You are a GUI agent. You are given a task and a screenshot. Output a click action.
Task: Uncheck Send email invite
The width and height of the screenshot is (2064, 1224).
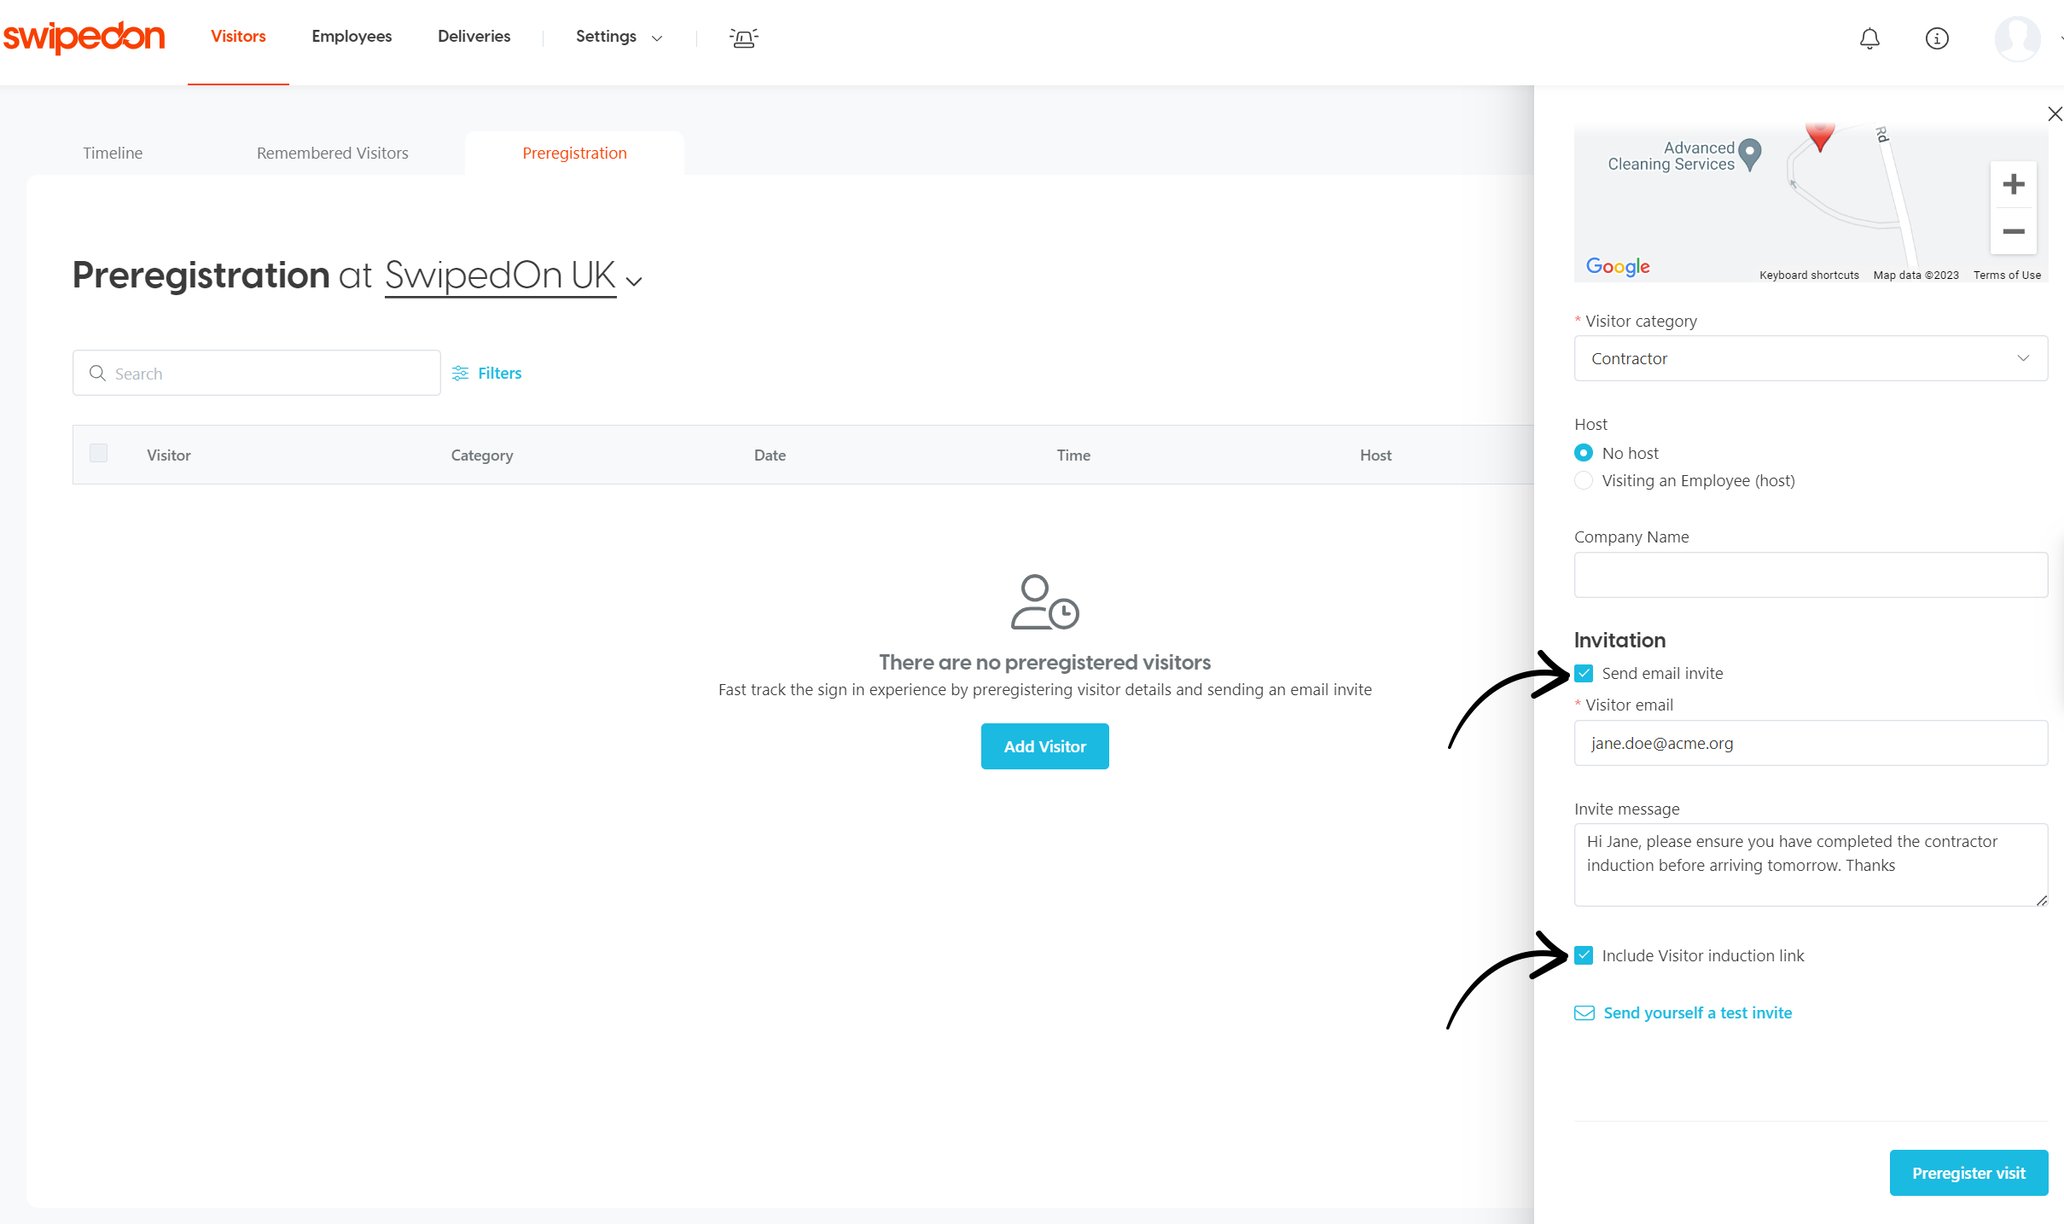point(1584,673)
